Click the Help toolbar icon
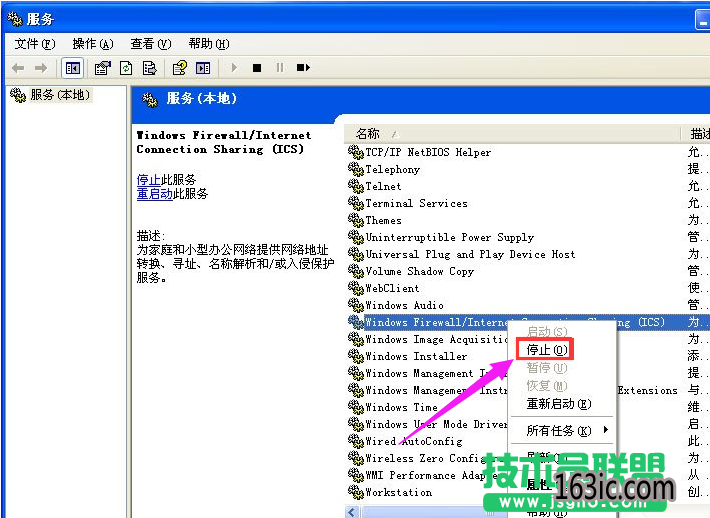Image resolution: width=710 pixels, height=518 pixels. [180, 68]
